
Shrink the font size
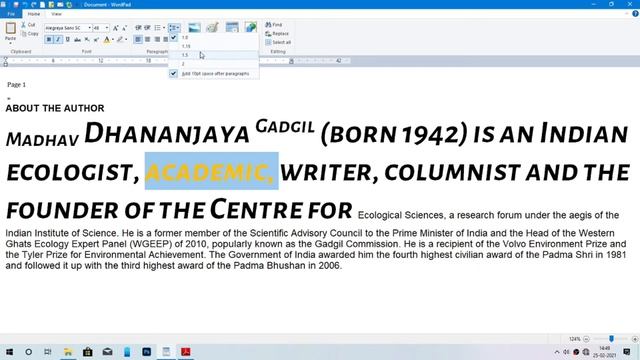tap(124, 28)
